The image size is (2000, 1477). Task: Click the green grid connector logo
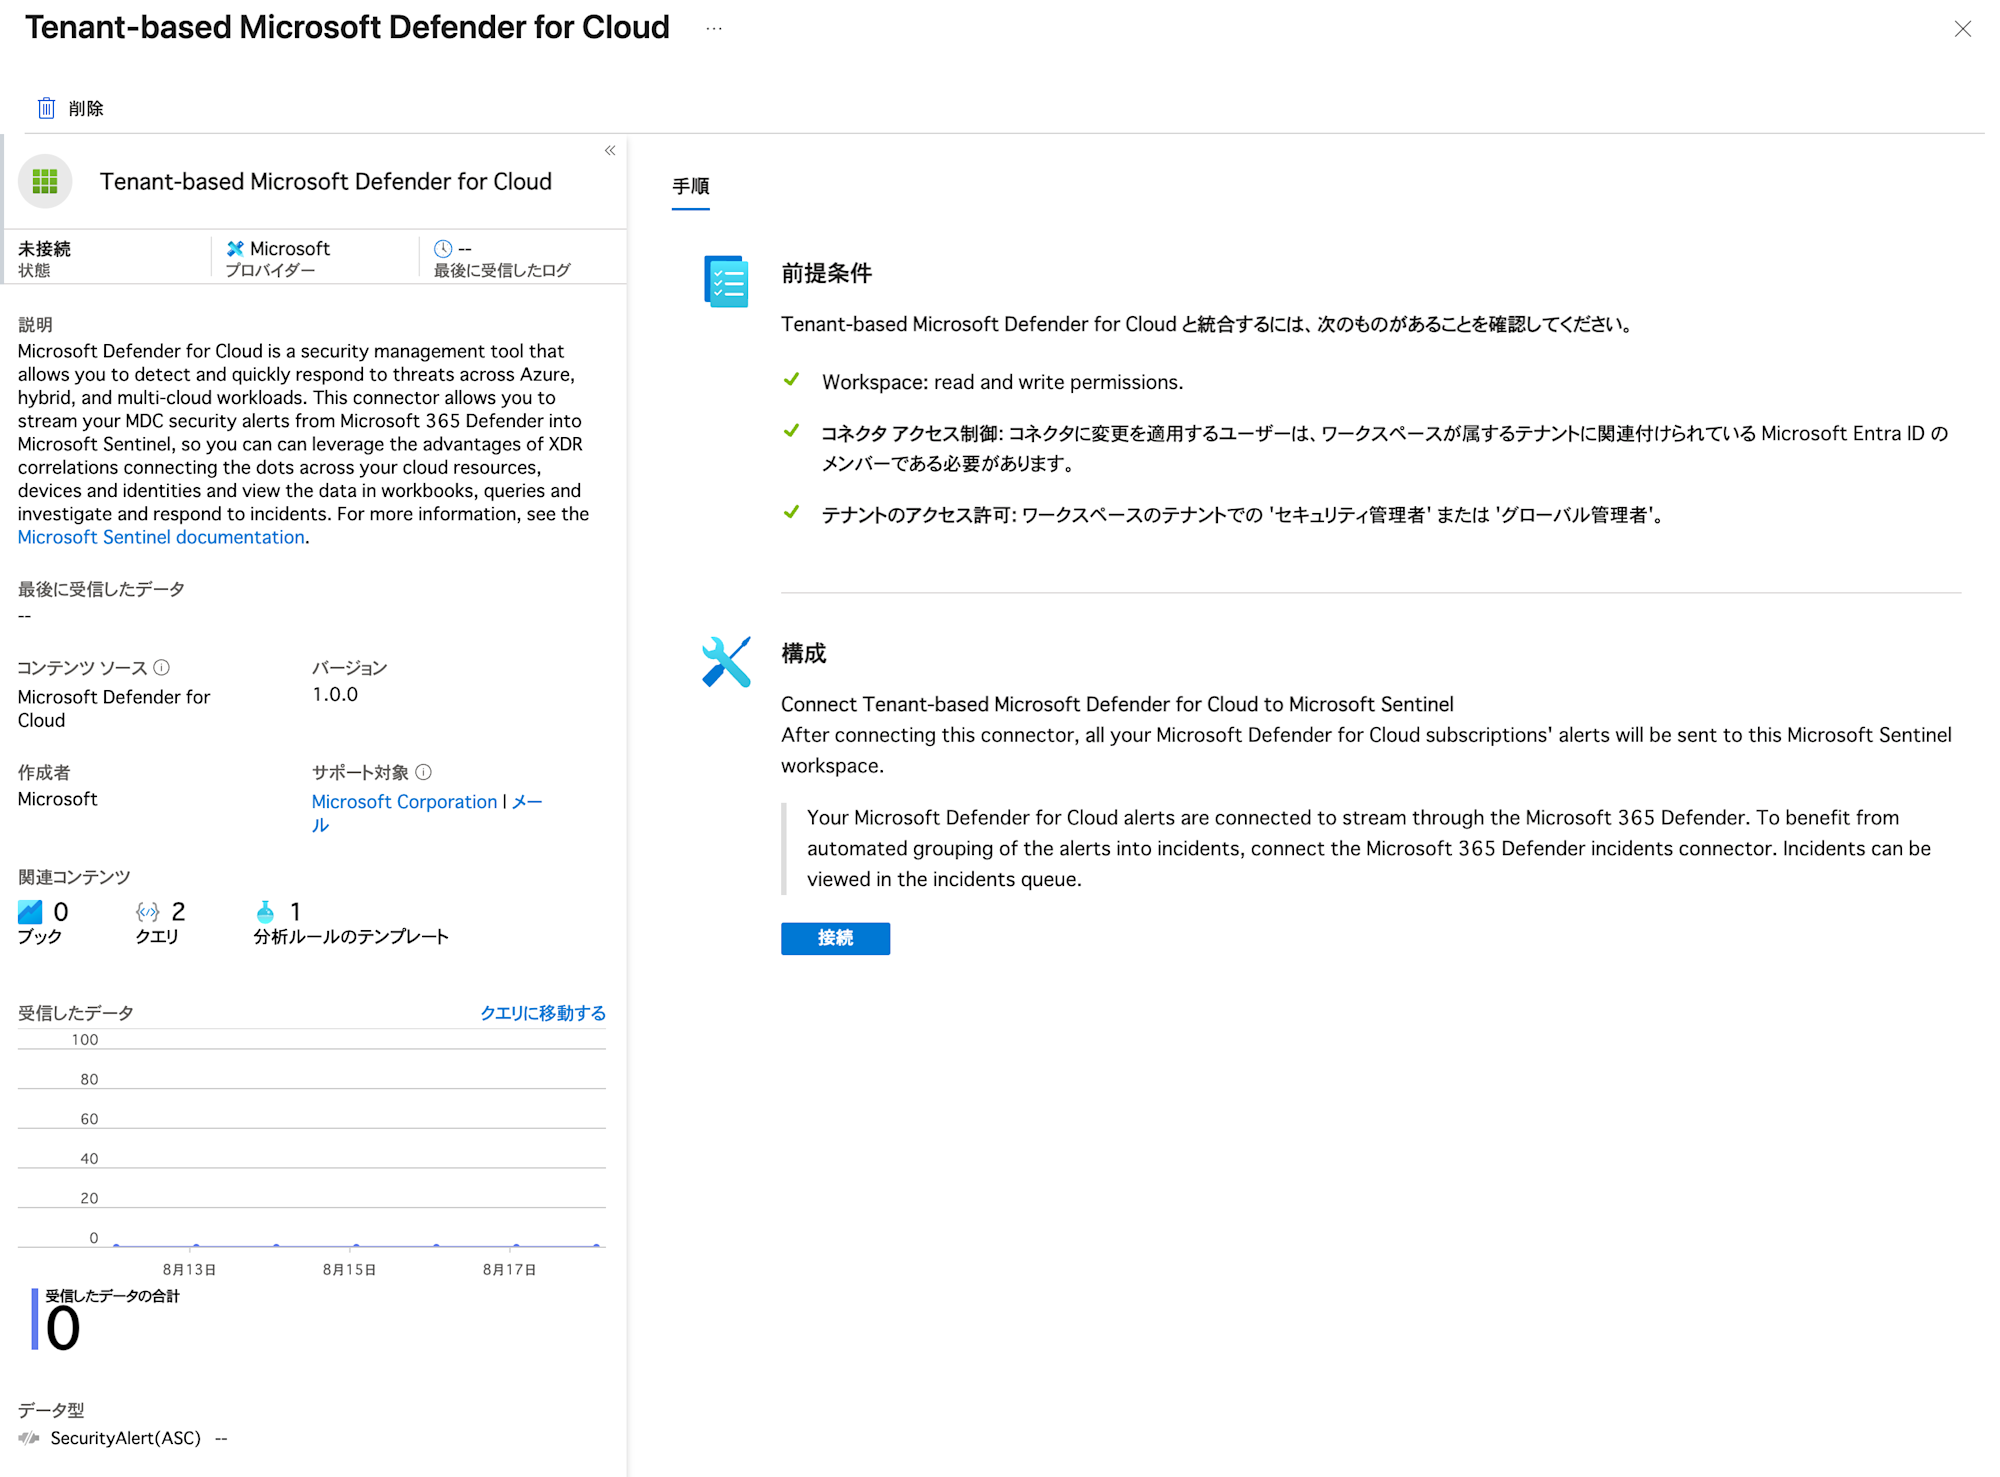coord(45,181)
